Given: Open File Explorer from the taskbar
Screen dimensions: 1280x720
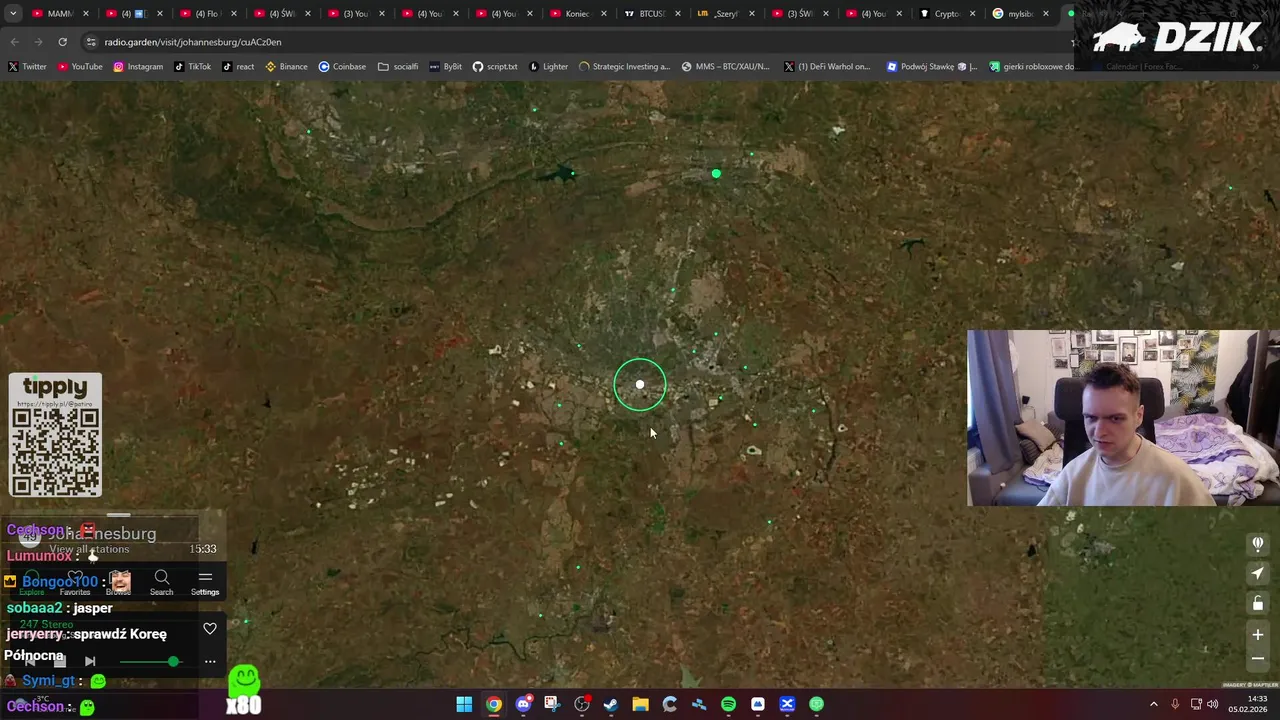Looking at the screenshot, I should coord(640,704).
